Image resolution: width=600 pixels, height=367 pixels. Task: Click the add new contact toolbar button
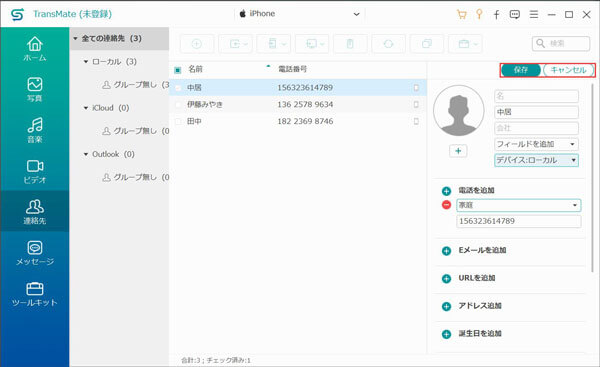(x=197, y=44)
